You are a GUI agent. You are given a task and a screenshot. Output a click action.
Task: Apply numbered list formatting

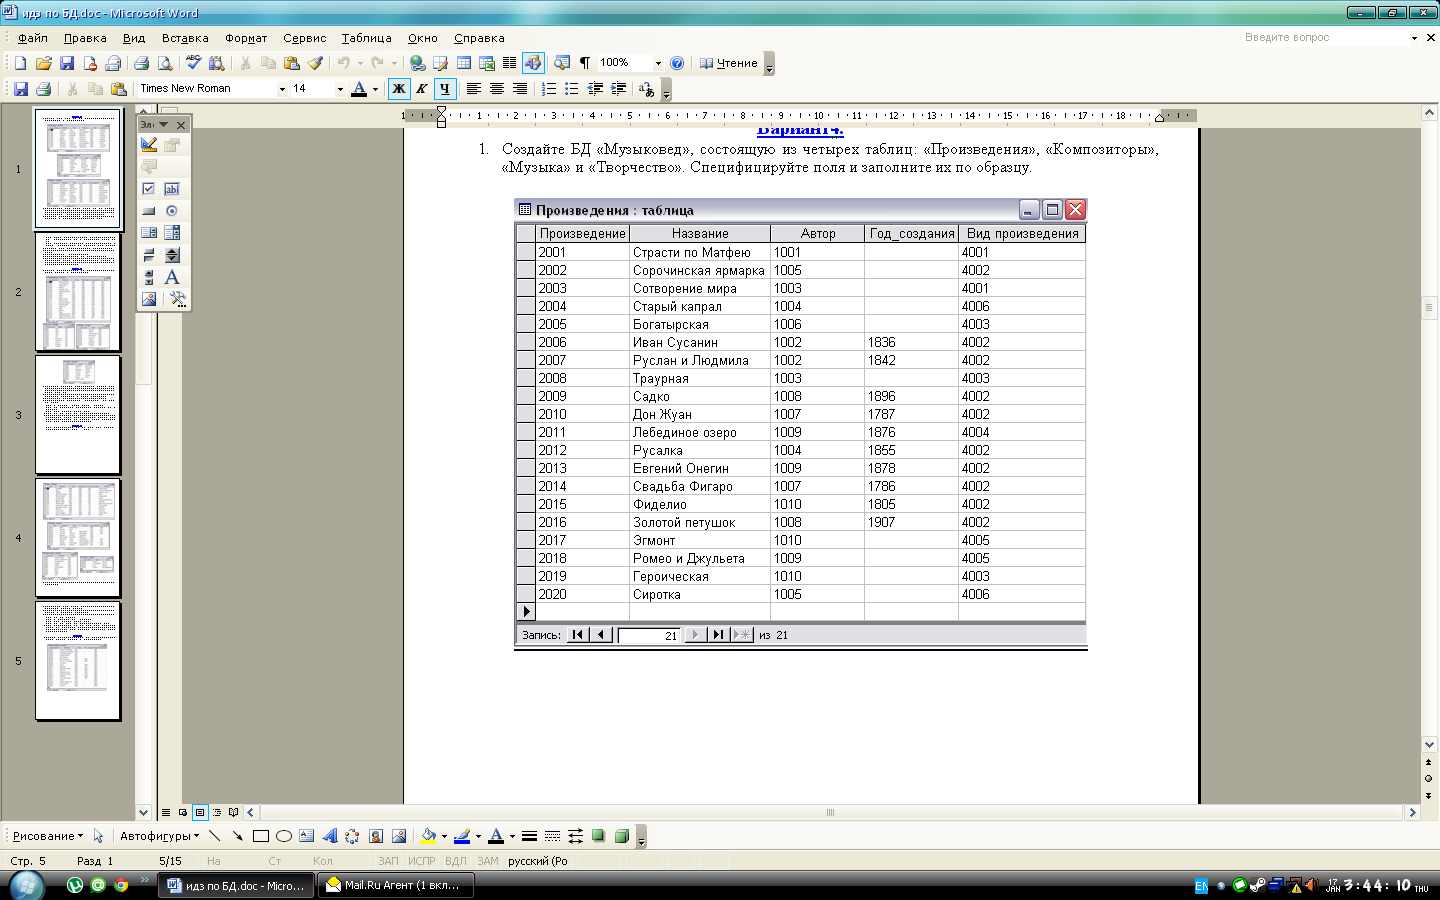click(x=549, y=89)
